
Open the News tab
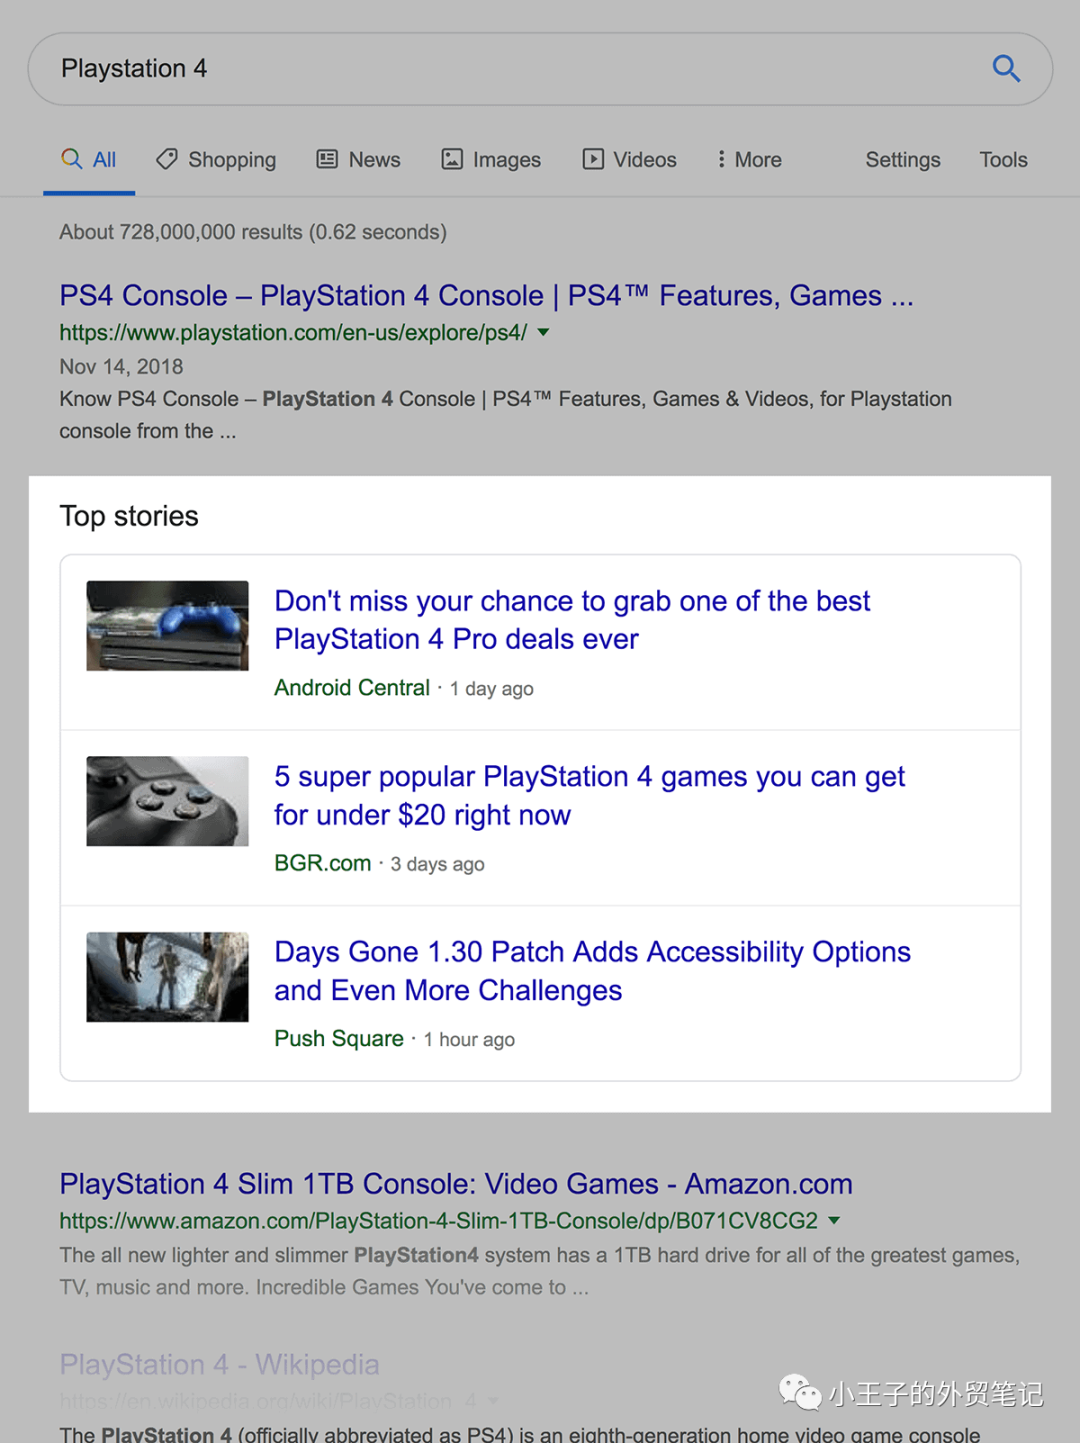[358, 160]
